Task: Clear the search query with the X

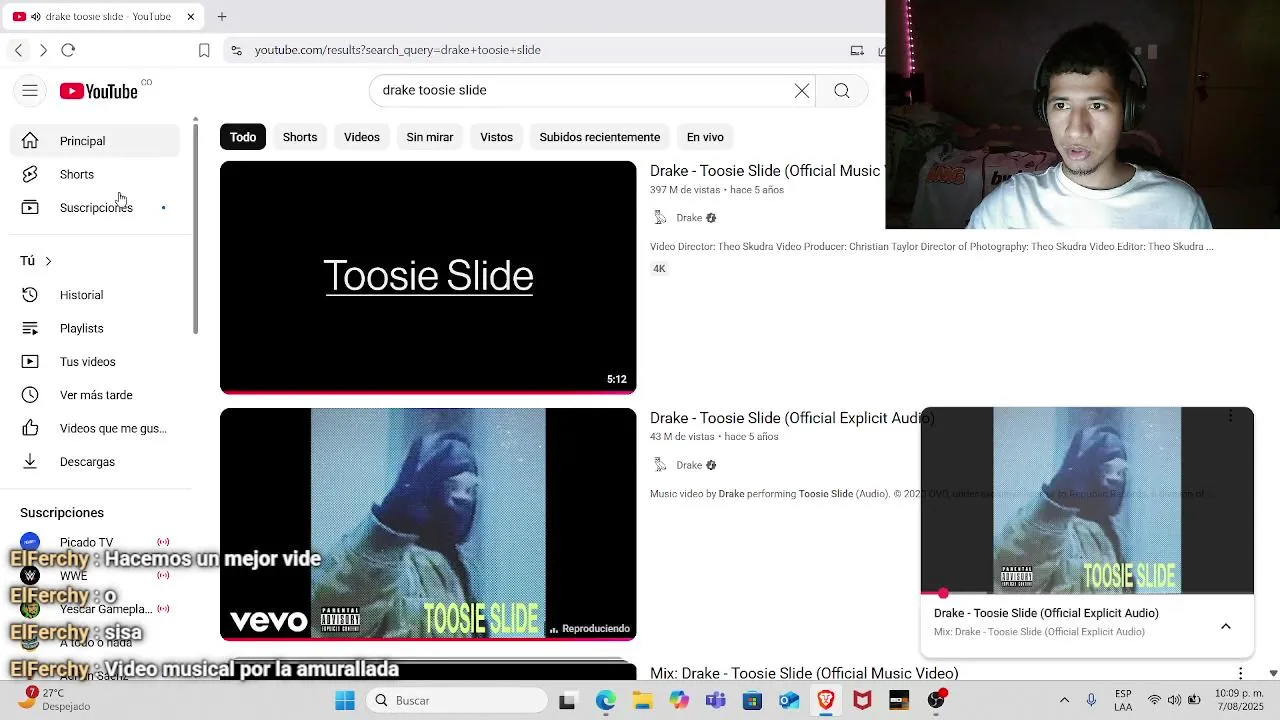Action: coord(802,91)
